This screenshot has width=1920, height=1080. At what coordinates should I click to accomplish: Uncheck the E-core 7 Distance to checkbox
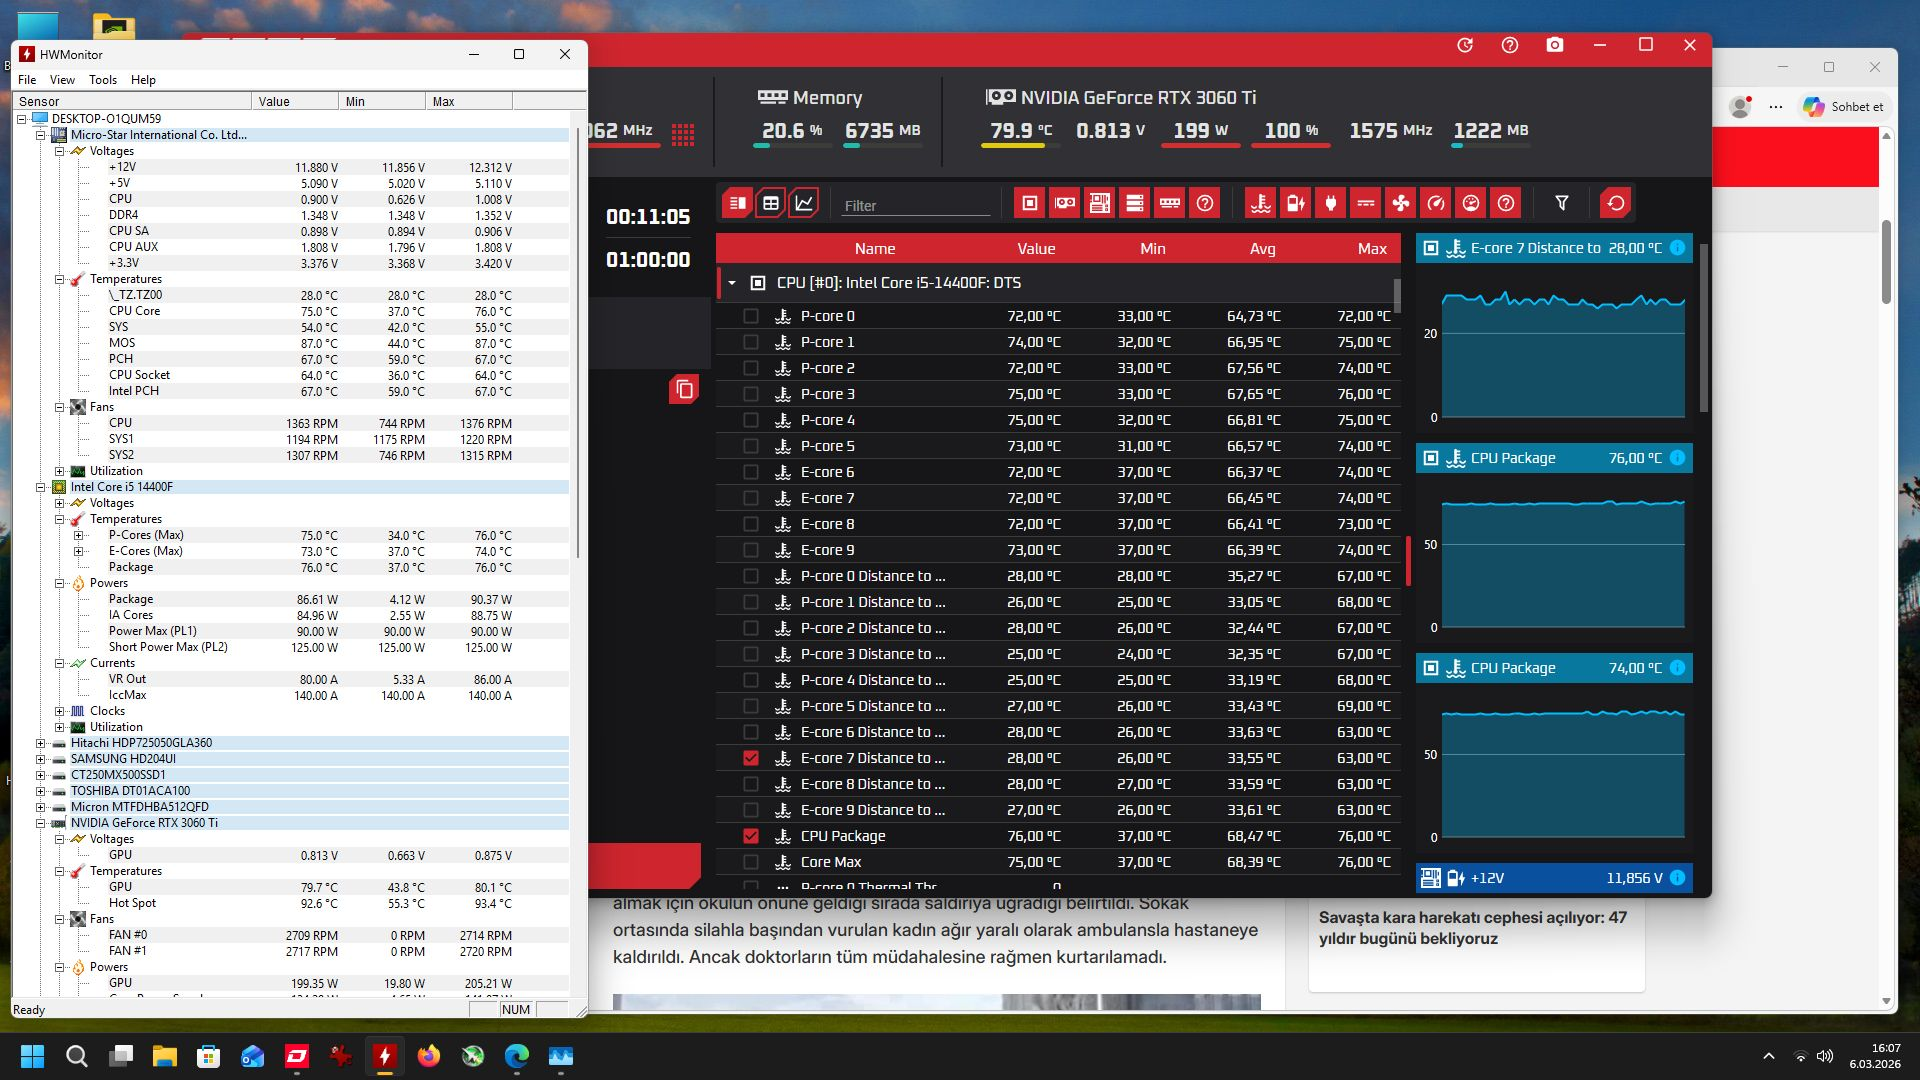coord(751,758)
